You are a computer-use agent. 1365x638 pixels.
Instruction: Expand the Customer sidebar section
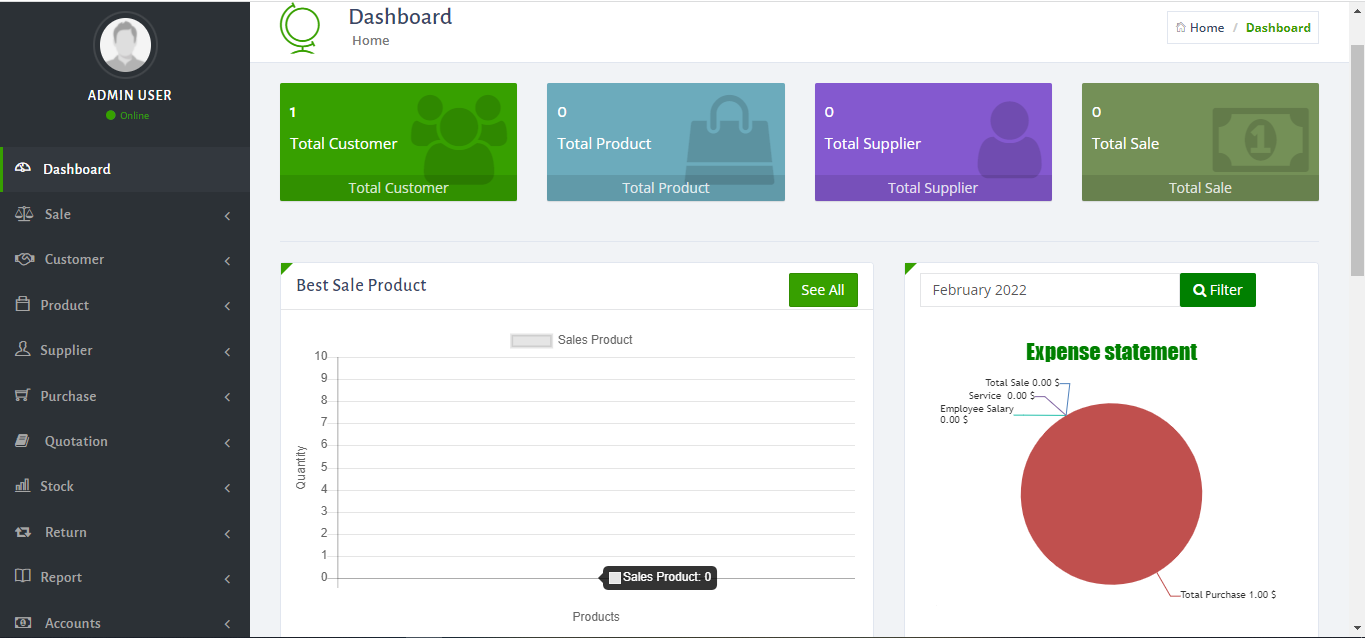click(125, 259)
